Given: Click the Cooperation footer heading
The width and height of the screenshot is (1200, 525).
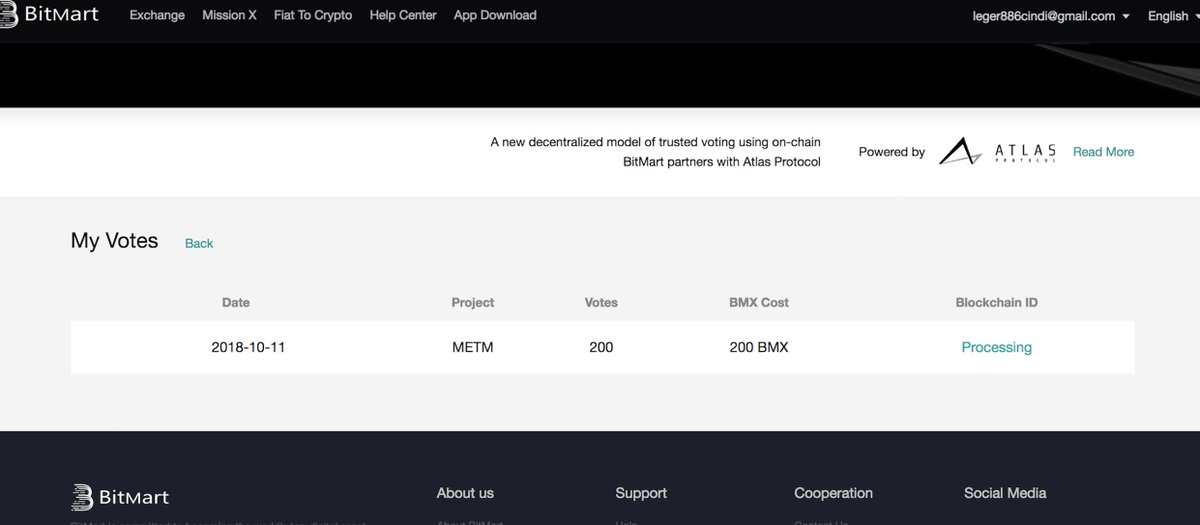Looking at the screenshot, I should pyautogui.click(x=833, y=493).
